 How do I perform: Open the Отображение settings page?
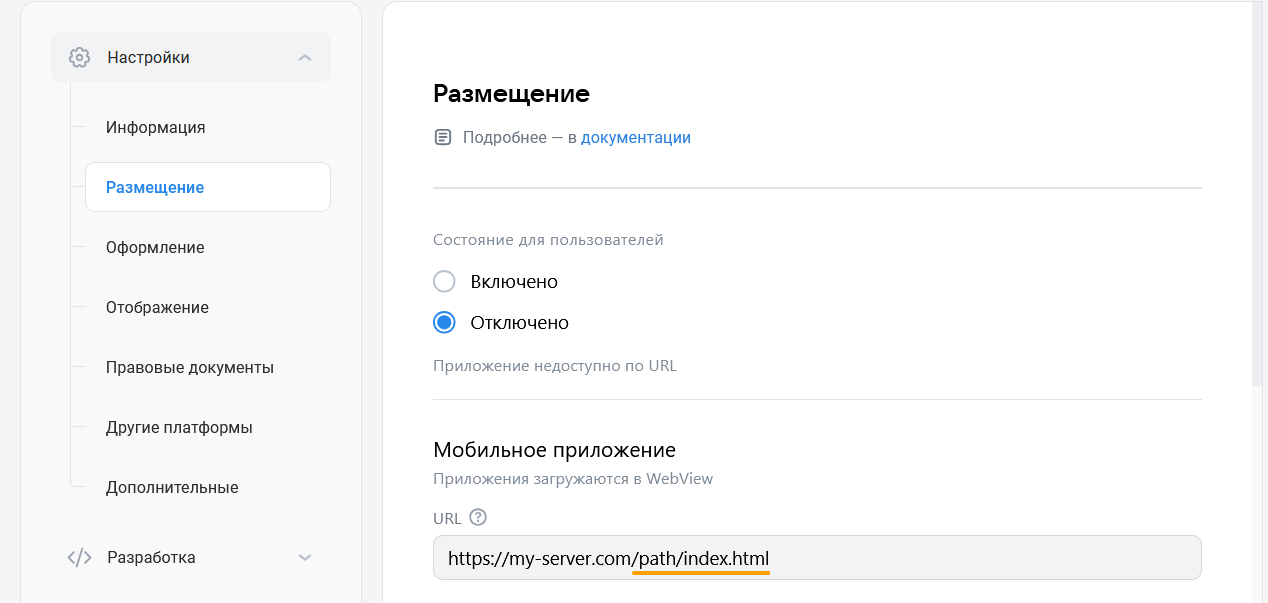coord(157,307)
